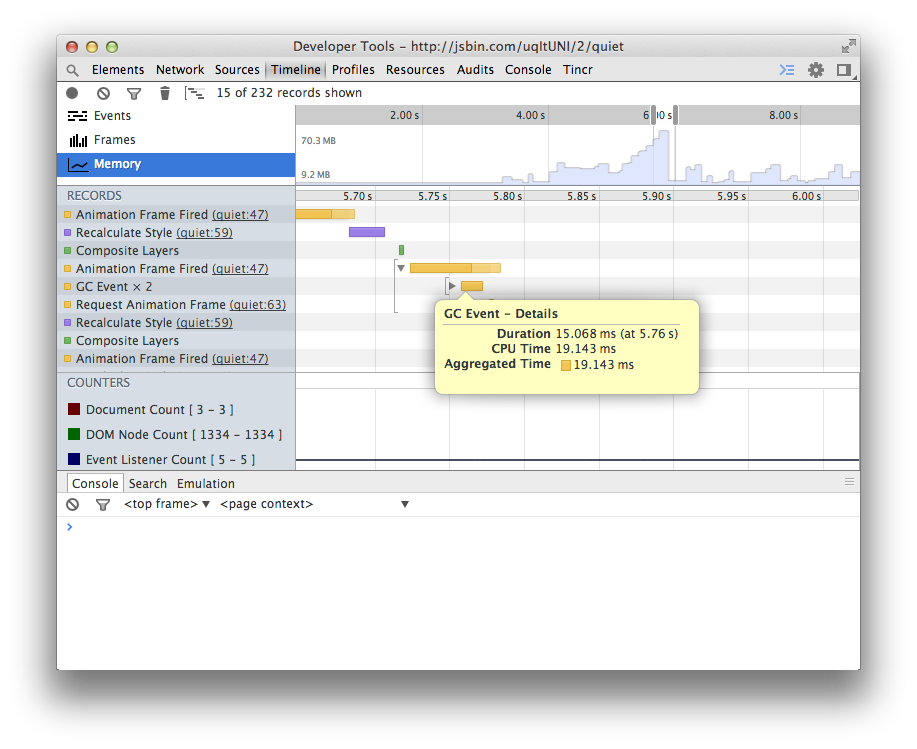
Task: Toggle the Timeline record button
Action: (72, 93)
